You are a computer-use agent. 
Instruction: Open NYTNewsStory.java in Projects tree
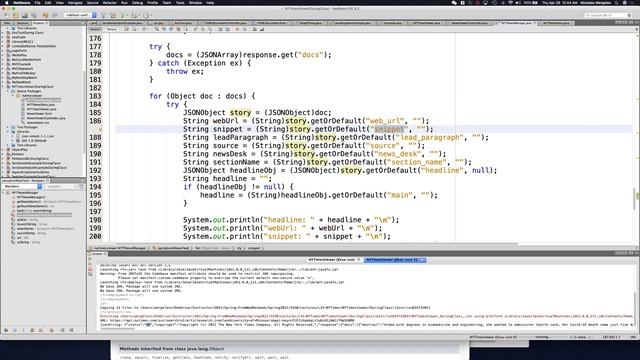tap(41, 104)
